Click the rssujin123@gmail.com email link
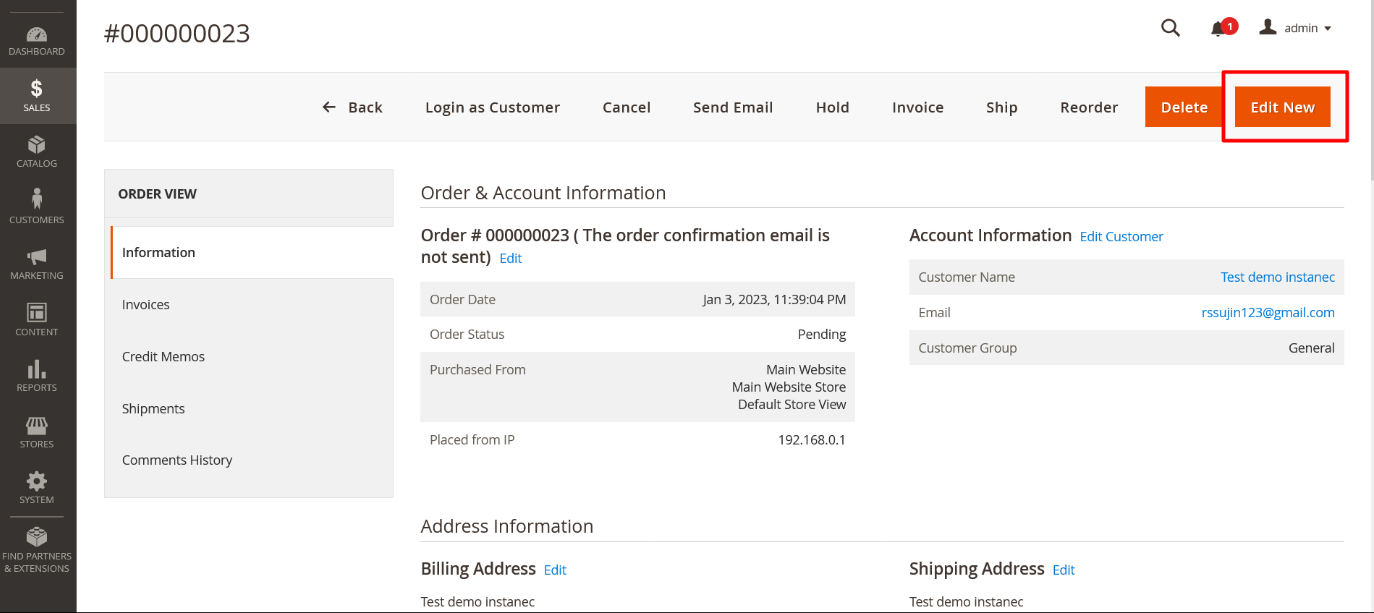This screenshot has height=613, width=1374. click(x=1267, y=313)
